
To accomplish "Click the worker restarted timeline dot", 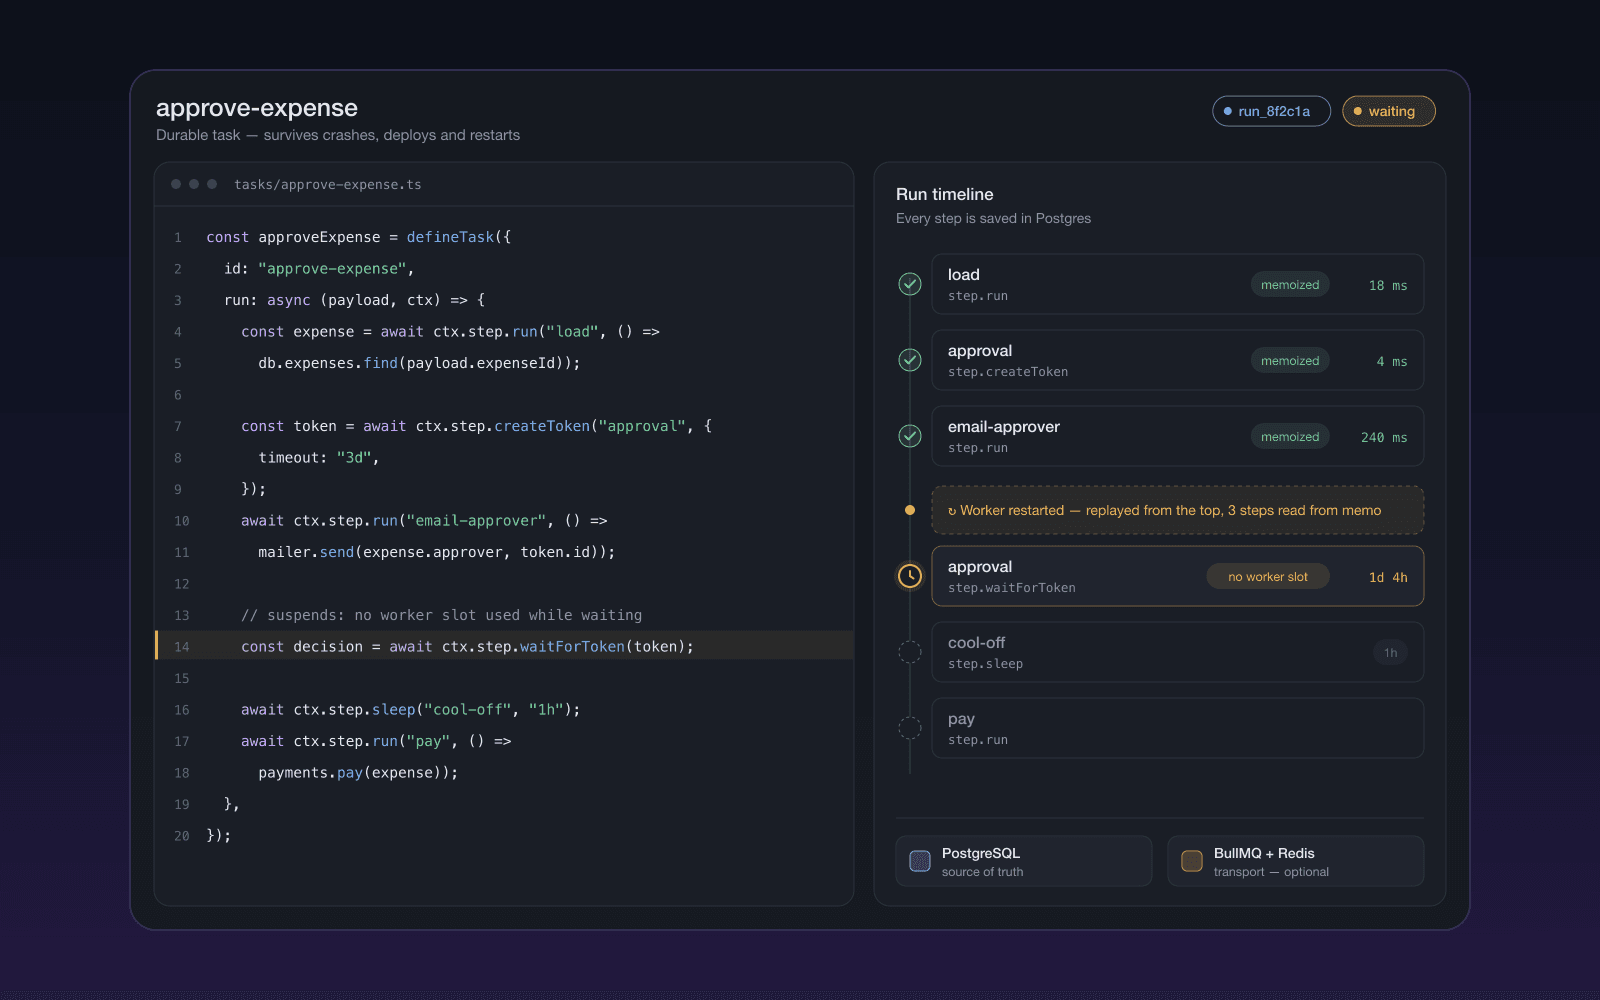I will [x=910, y=510].
